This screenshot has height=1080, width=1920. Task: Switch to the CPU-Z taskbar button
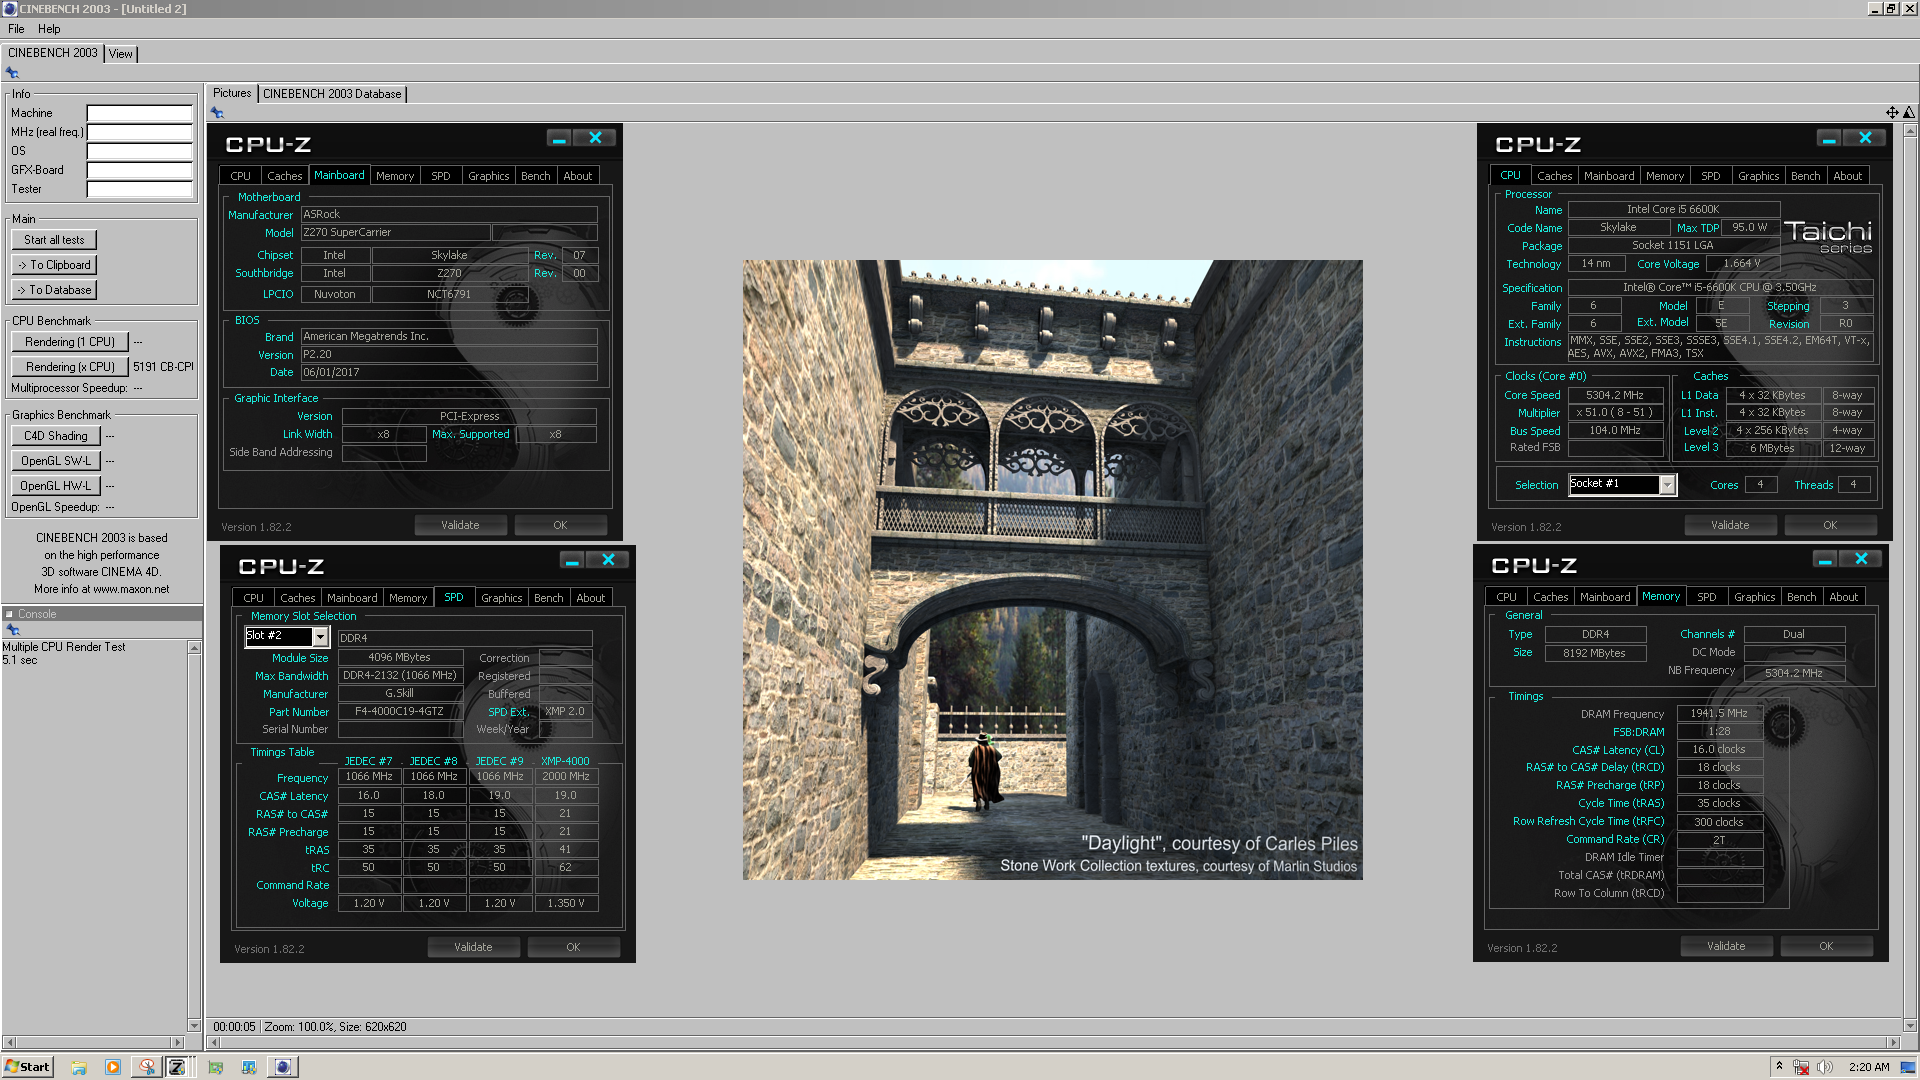tap(177, 1067)
